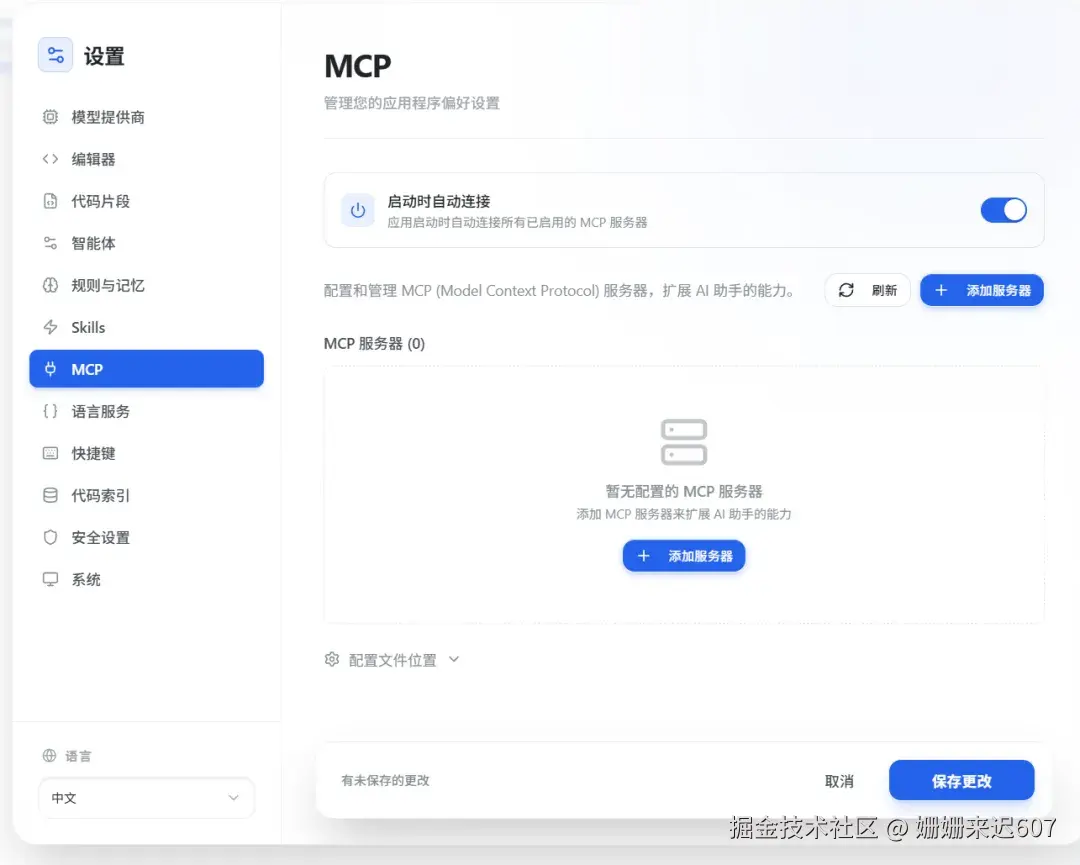Click the 刷新 refresh button
This screenshot has width=1080, height=865.
867,290
